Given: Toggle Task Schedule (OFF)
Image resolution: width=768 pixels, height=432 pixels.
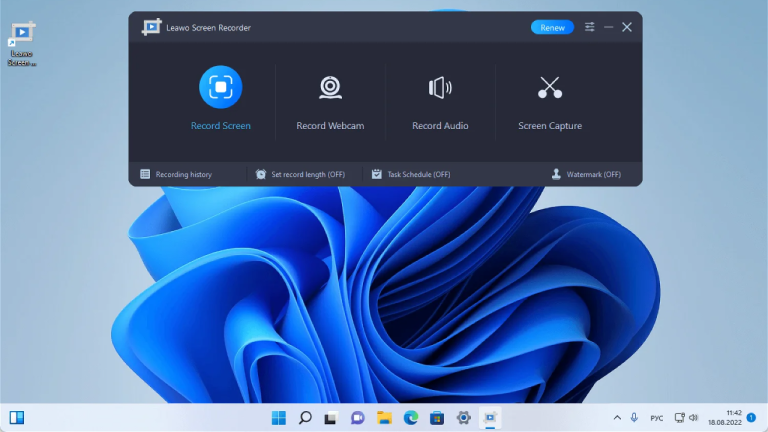Looking at the screenshot, I should (411, 174).
